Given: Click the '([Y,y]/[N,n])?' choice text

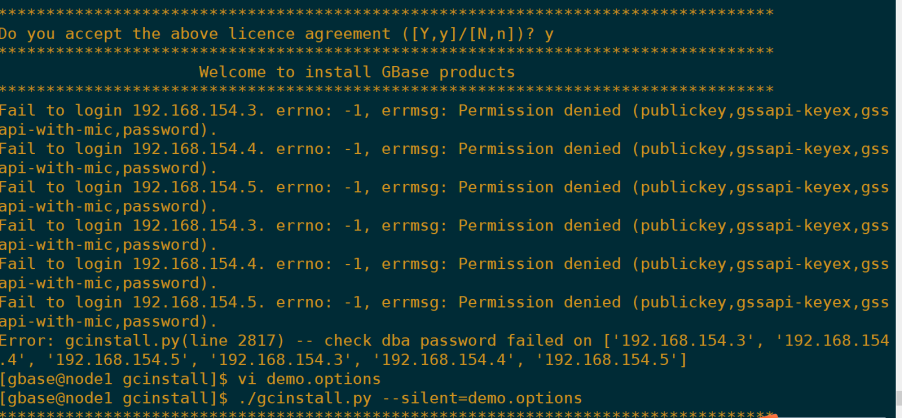Looking at the screenshot, I should [x=467, y=34].
